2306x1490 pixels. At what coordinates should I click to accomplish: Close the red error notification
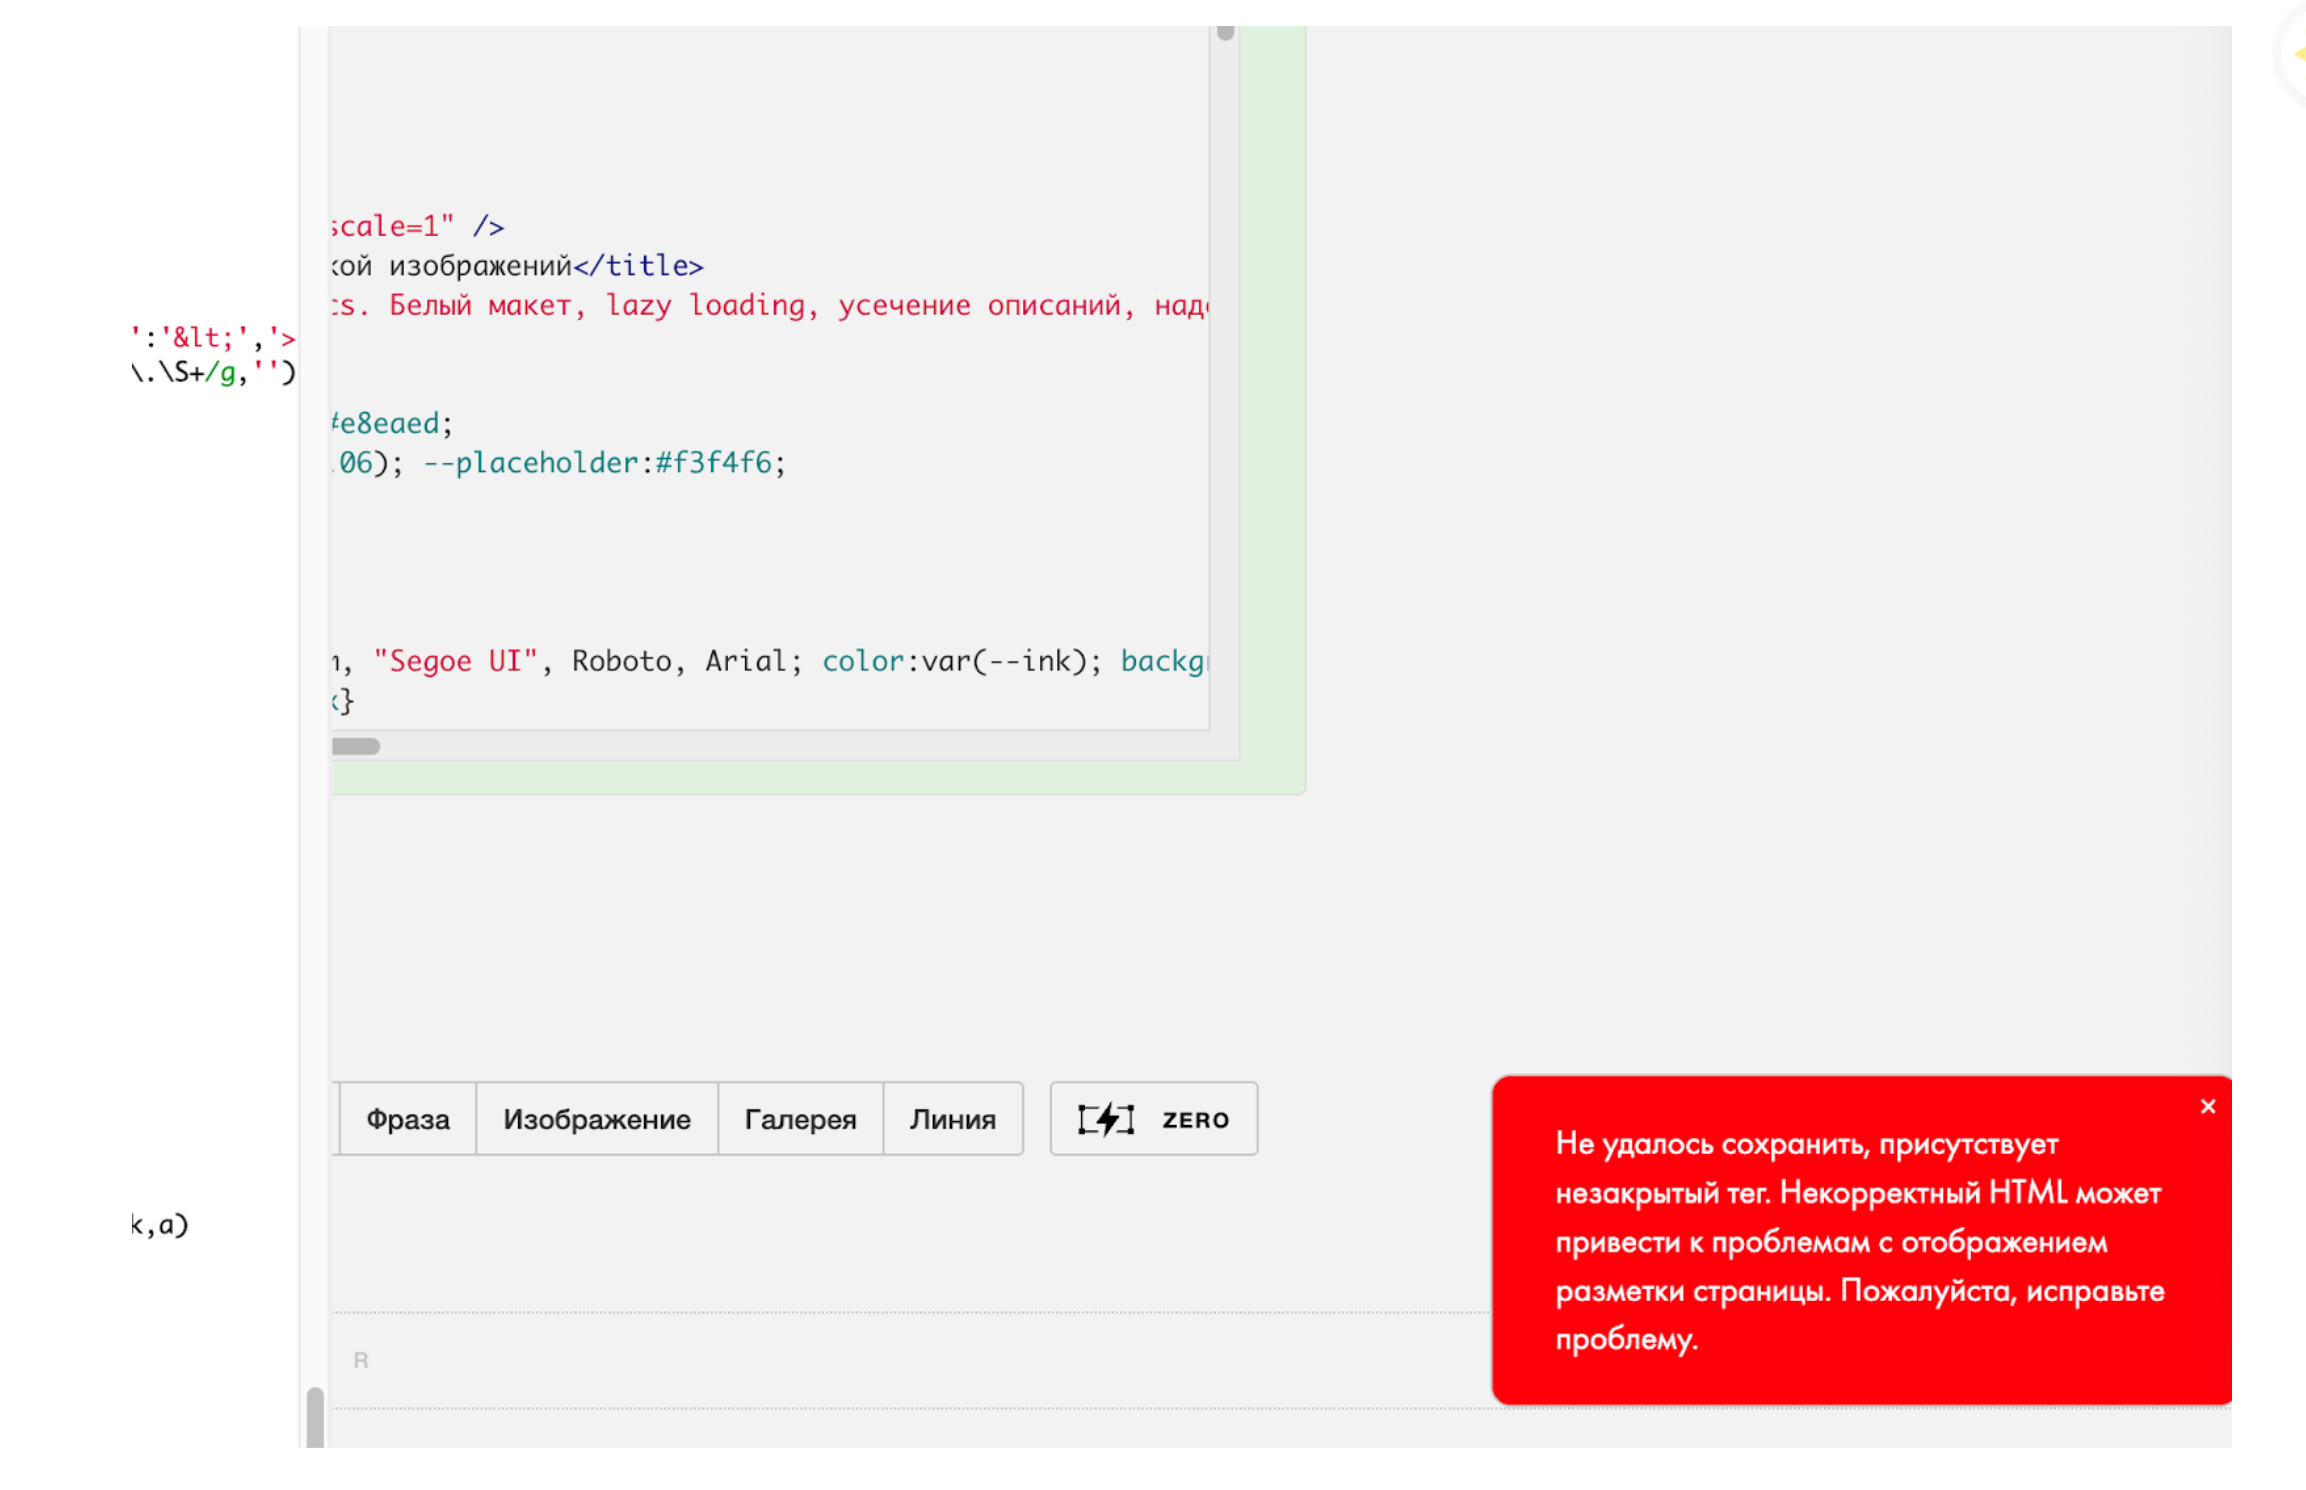[x=2208, y=1106]
